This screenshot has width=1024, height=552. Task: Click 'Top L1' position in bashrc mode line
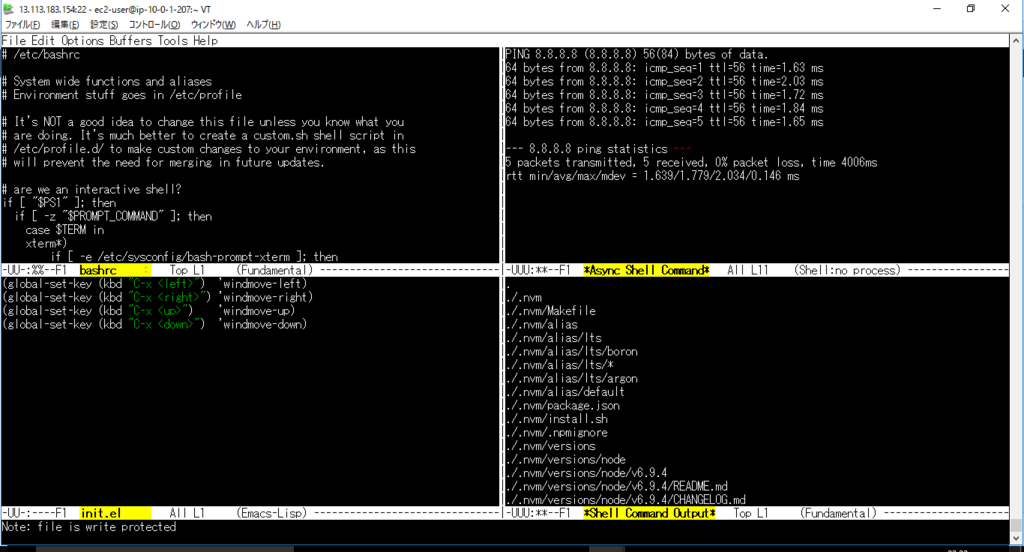187,270
